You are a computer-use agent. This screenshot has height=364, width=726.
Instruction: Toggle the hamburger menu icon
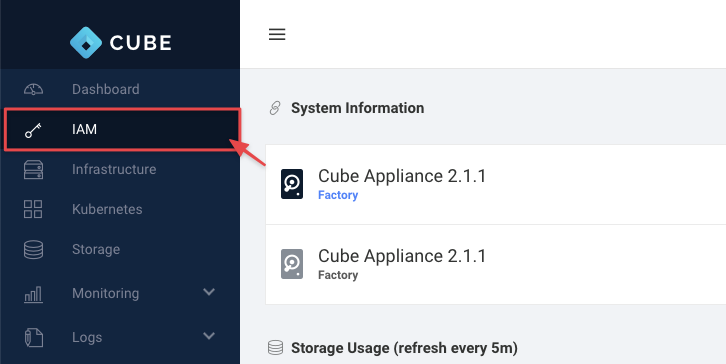[x=277, y=34]
